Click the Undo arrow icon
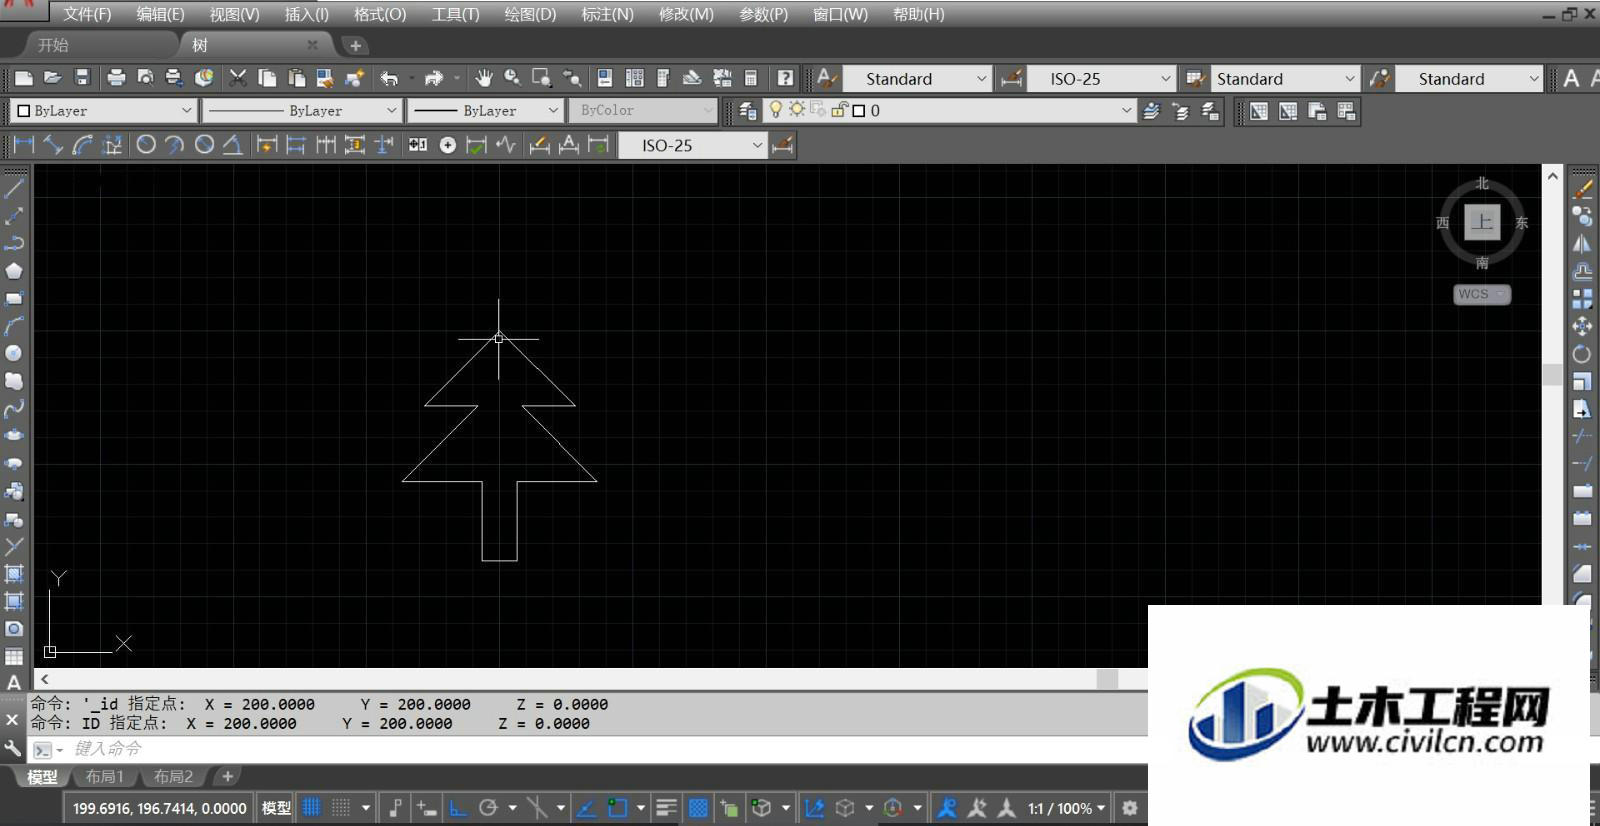This screenshot has width=1600, height=826. click(x=389, y=78)
